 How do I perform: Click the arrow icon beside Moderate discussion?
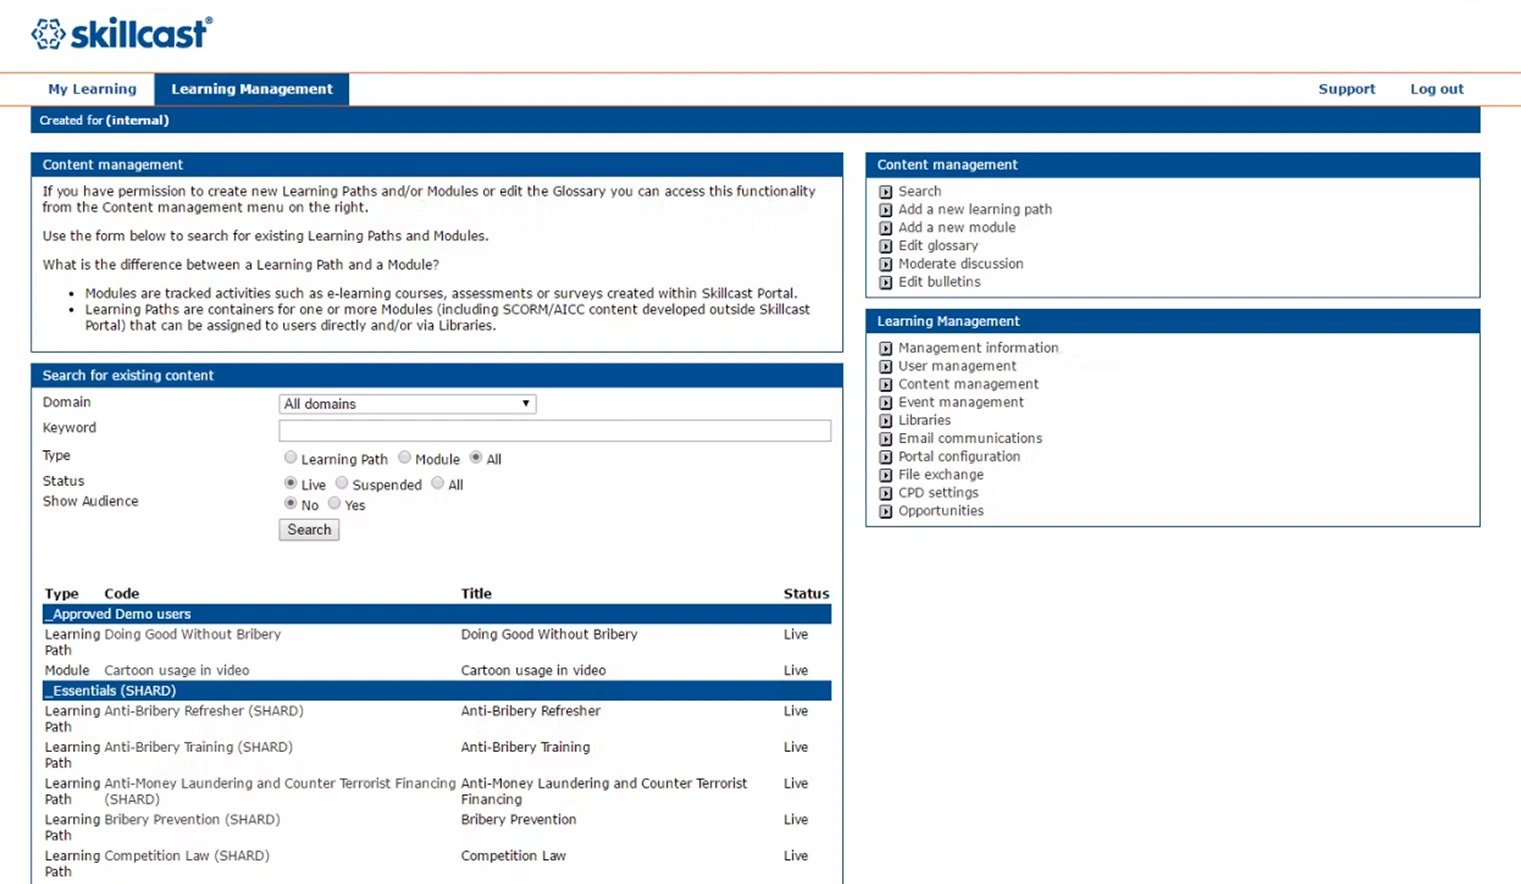click(x=886, y=264)
